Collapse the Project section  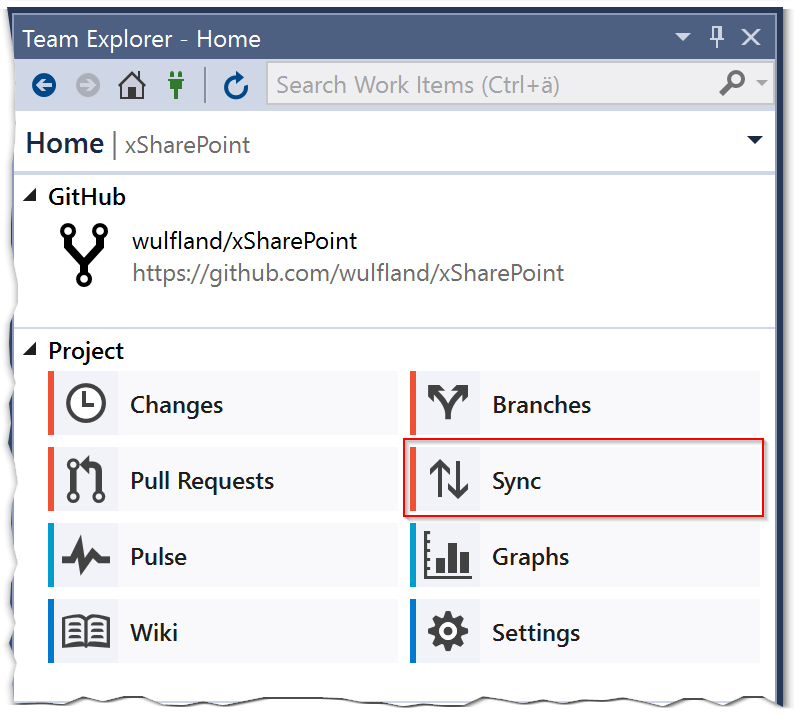pos(33,351)
